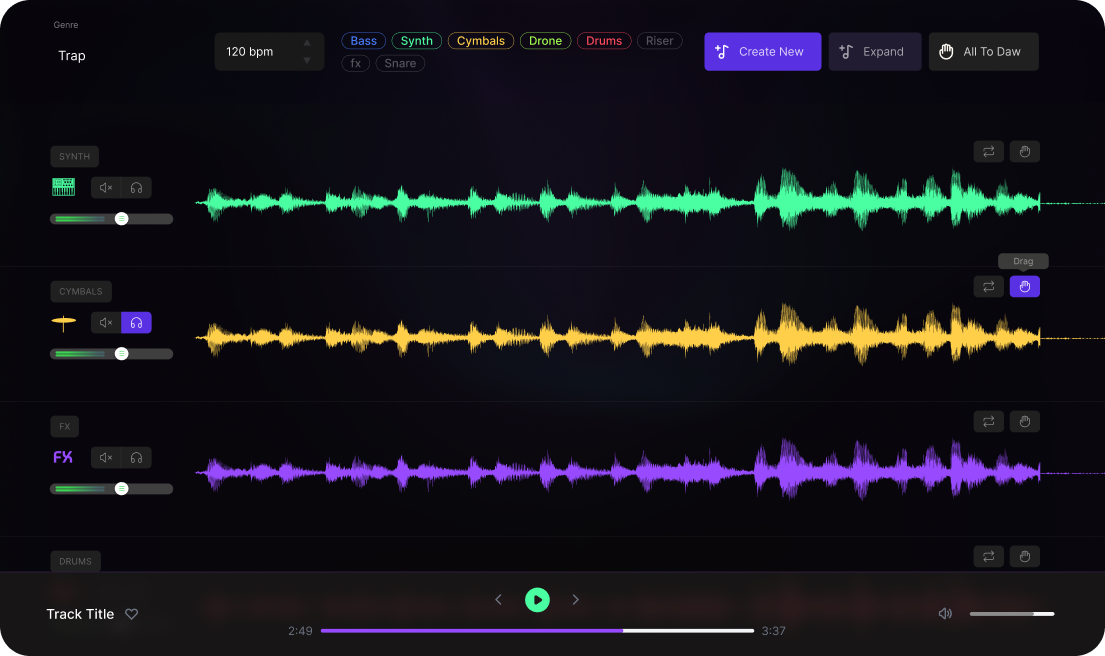
Task: Click the 120 bpm tempo field
Action: click(x=269, y=51)
